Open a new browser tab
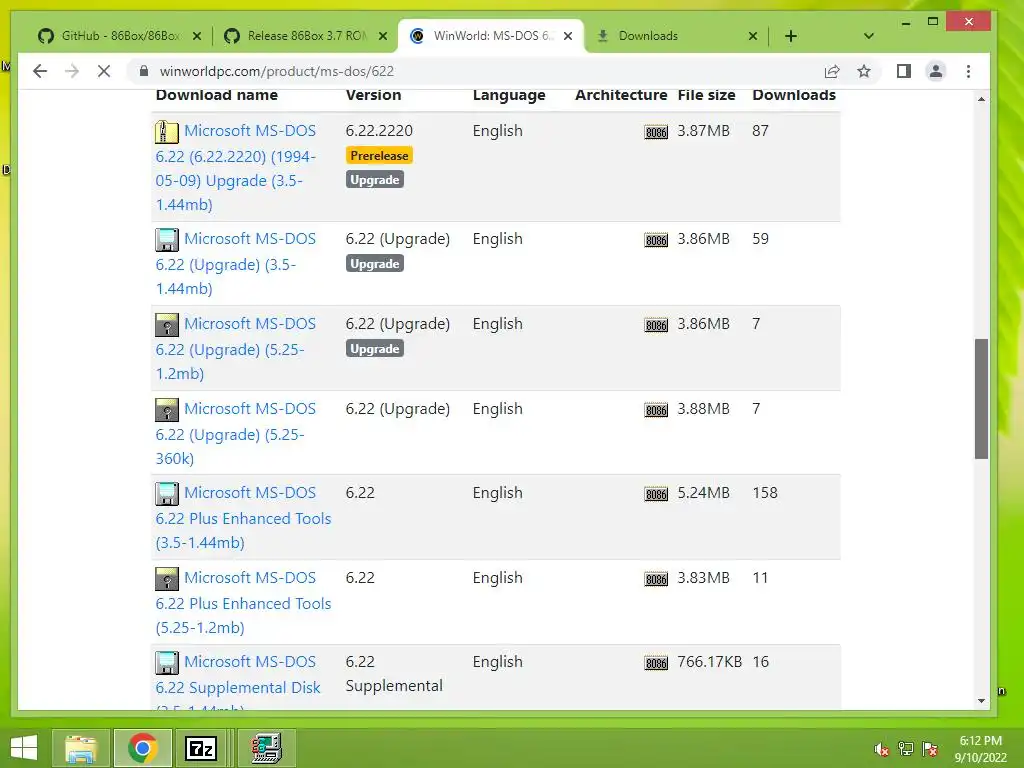The width and height of the screenshot is (1024, 768). click(x=791, y=36)
